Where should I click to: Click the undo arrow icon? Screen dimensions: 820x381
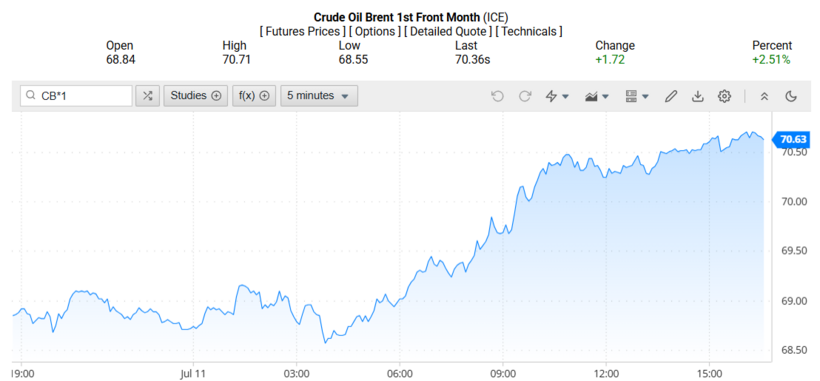pos(497,96)
